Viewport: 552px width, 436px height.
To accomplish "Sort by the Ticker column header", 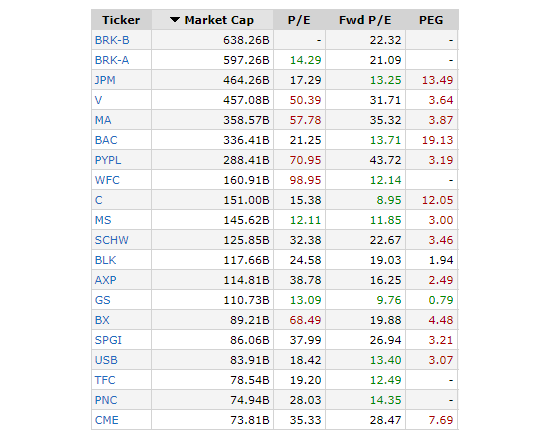I will click(121, 20).
